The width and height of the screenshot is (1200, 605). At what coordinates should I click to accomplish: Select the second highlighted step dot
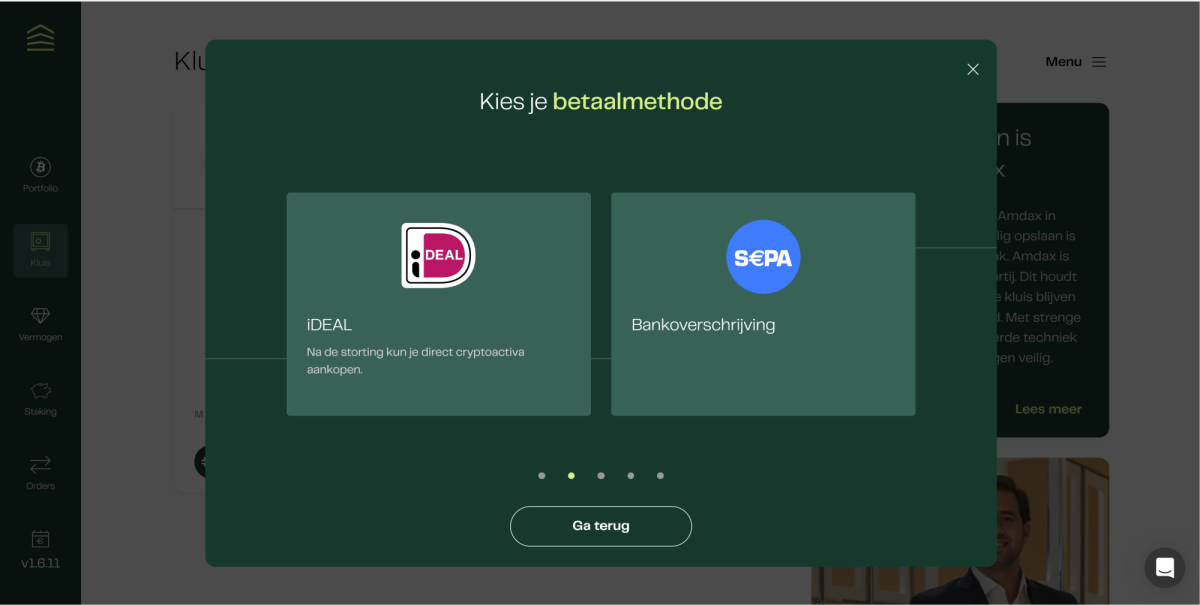pyautogui.click(x=571, y=476)
